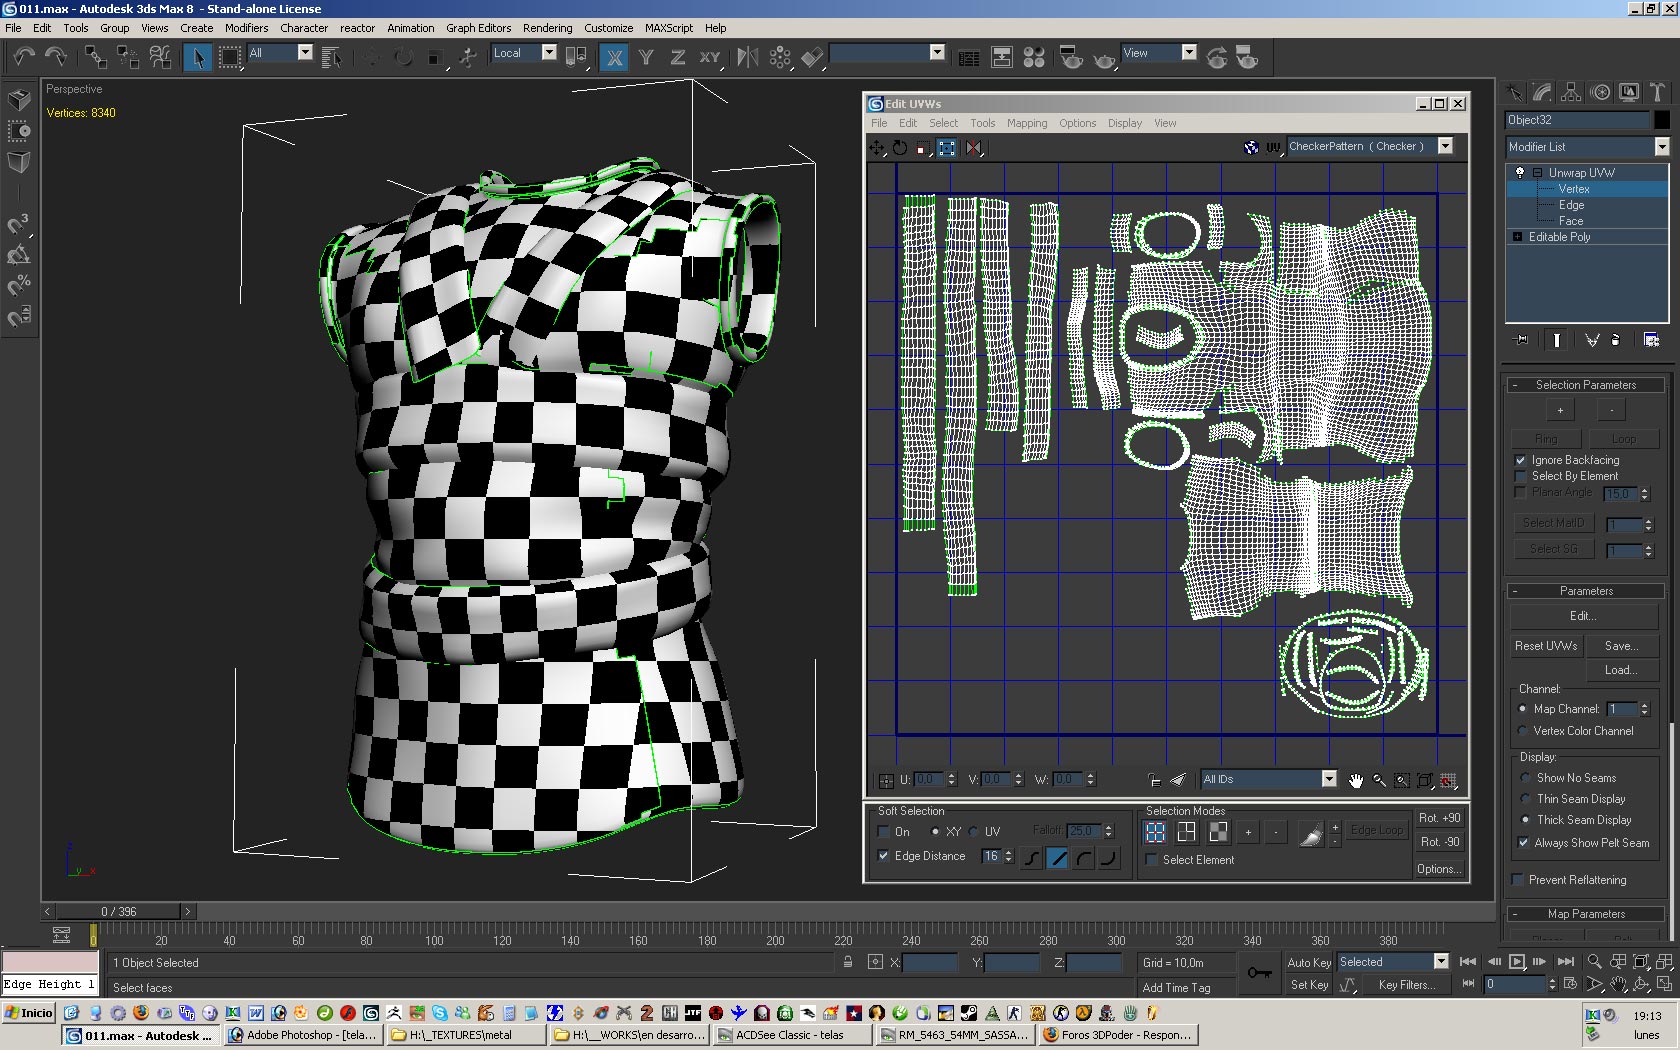Select the Rotate tool in Edit UVWs

pyautogui.click(x=900, y=148)
